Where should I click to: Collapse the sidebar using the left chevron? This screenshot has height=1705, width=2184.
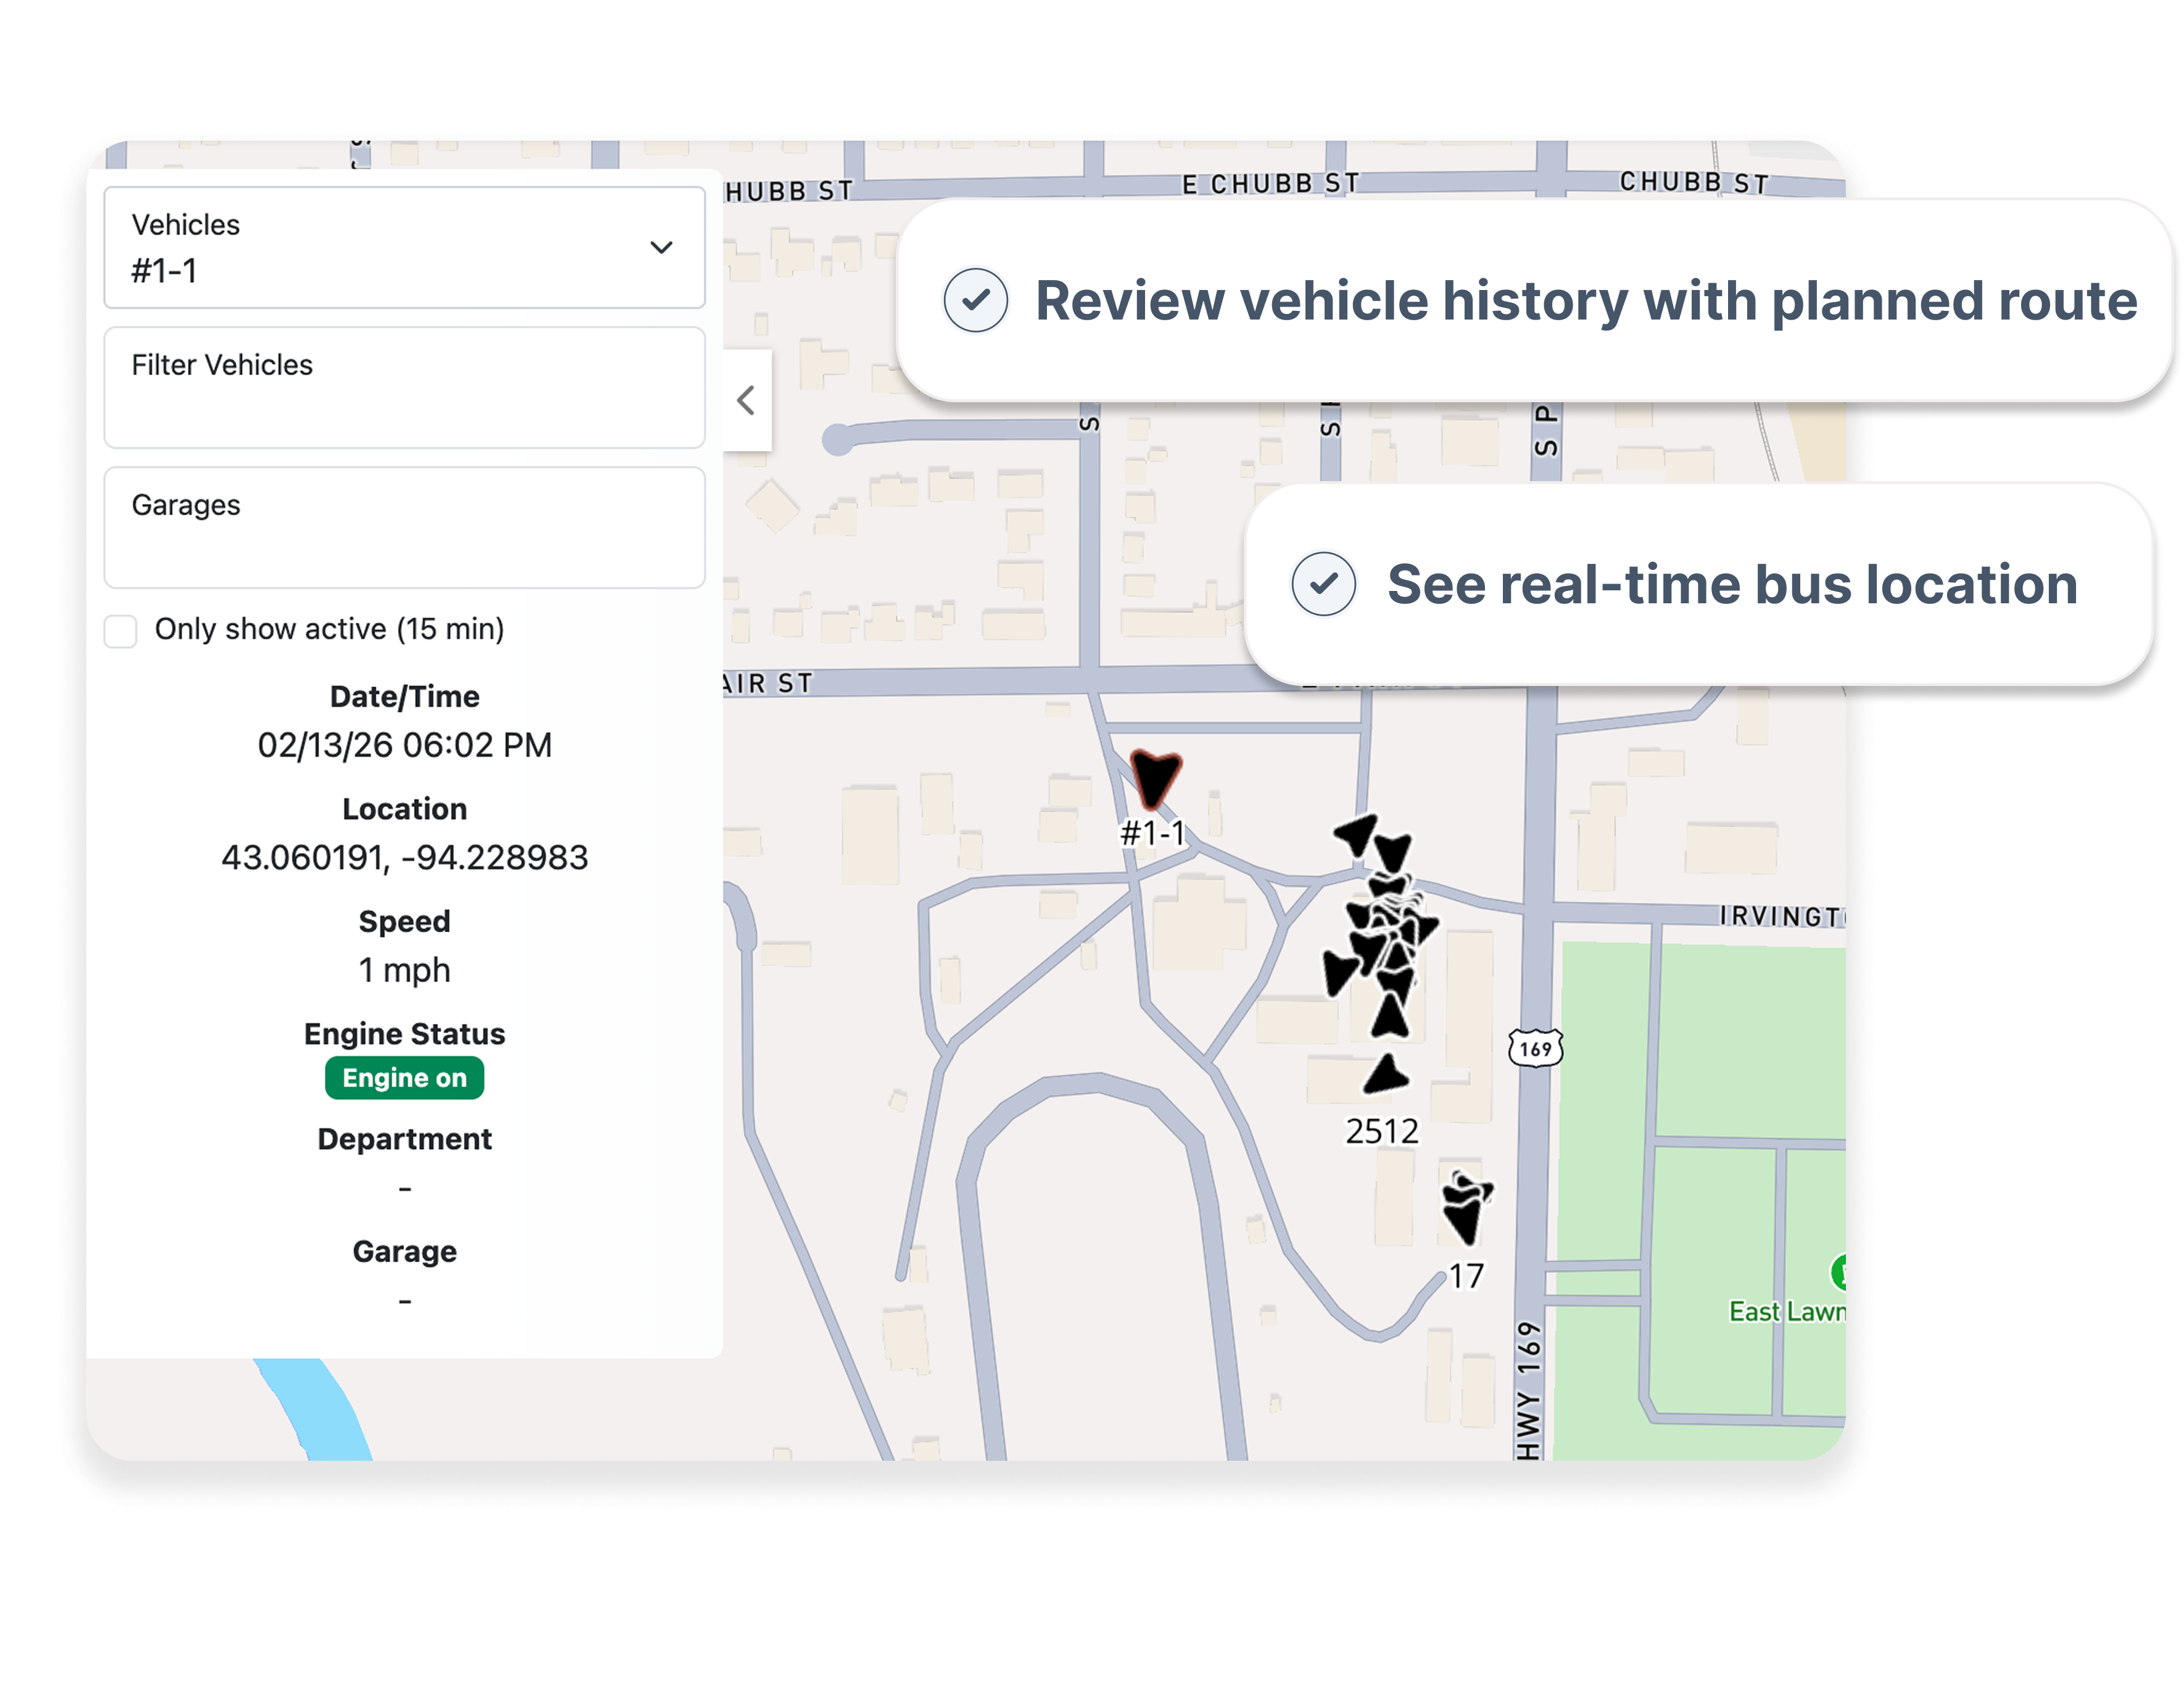tap(744, 401)
